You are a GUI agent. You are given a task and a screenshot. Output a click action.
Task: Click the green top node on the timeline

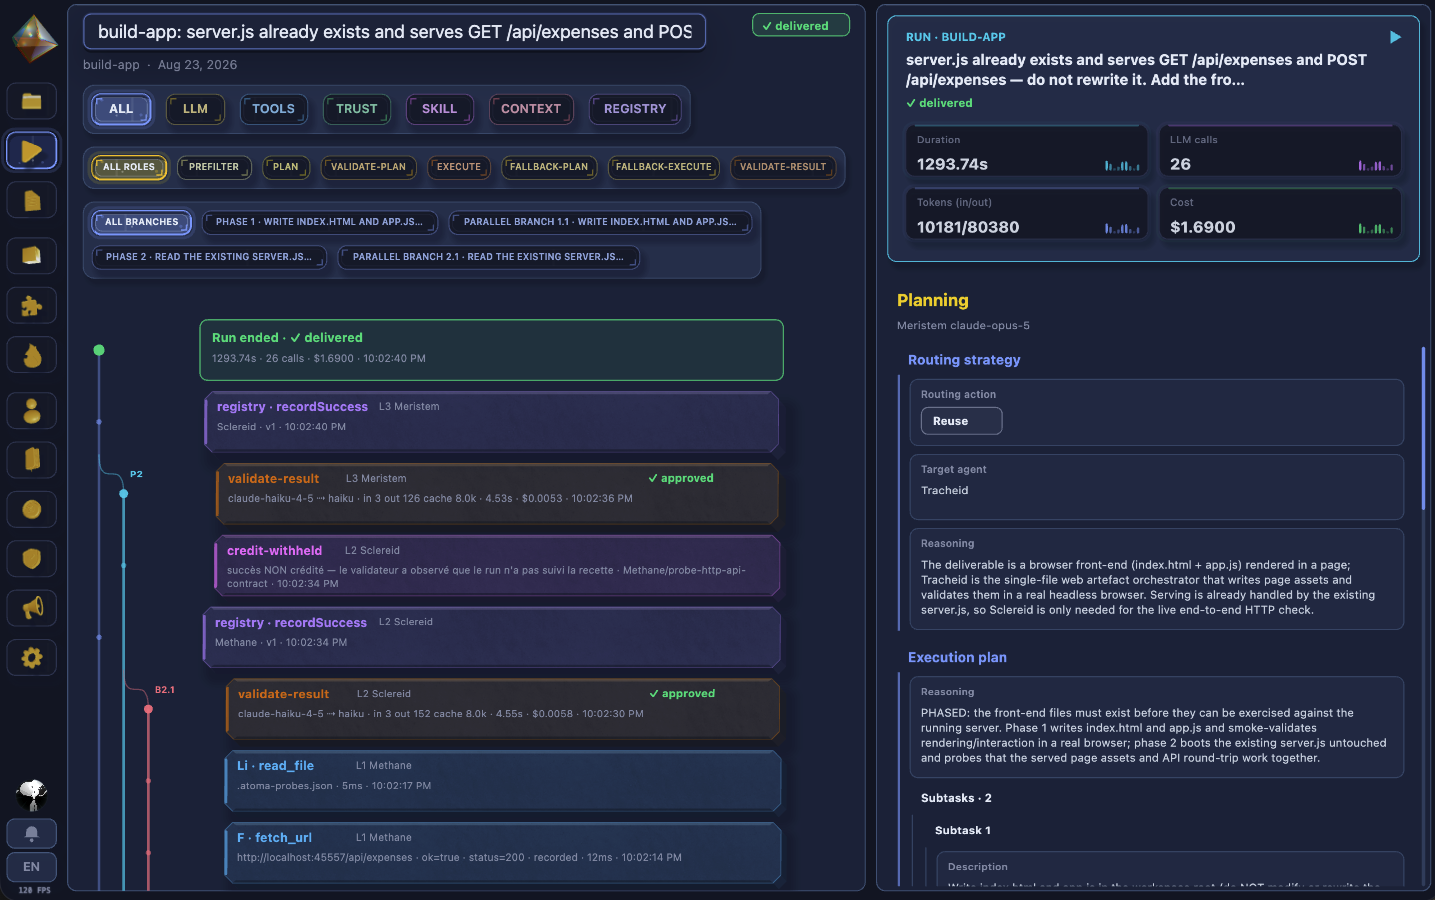coord(99,350)
